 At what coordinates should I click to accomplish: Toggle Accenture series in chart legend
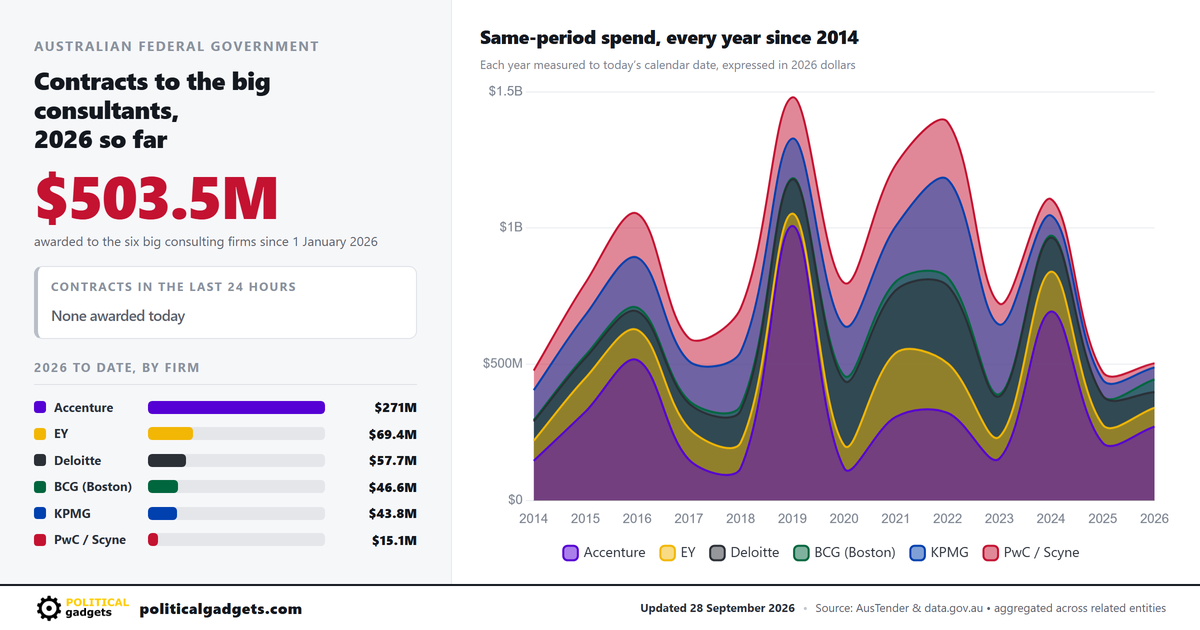[604, 552]
